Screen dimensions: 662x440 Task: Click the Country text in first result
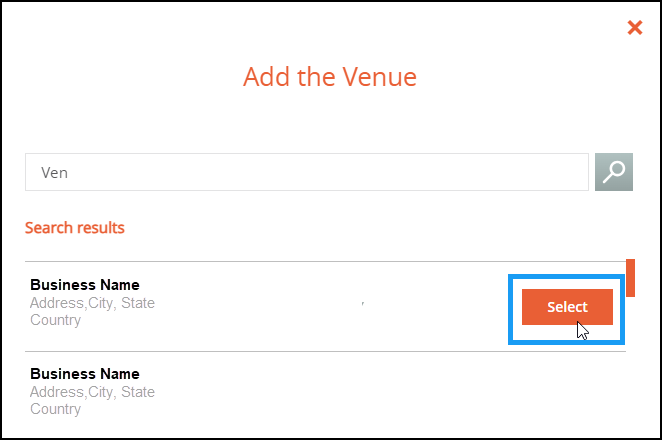point(55,320)
